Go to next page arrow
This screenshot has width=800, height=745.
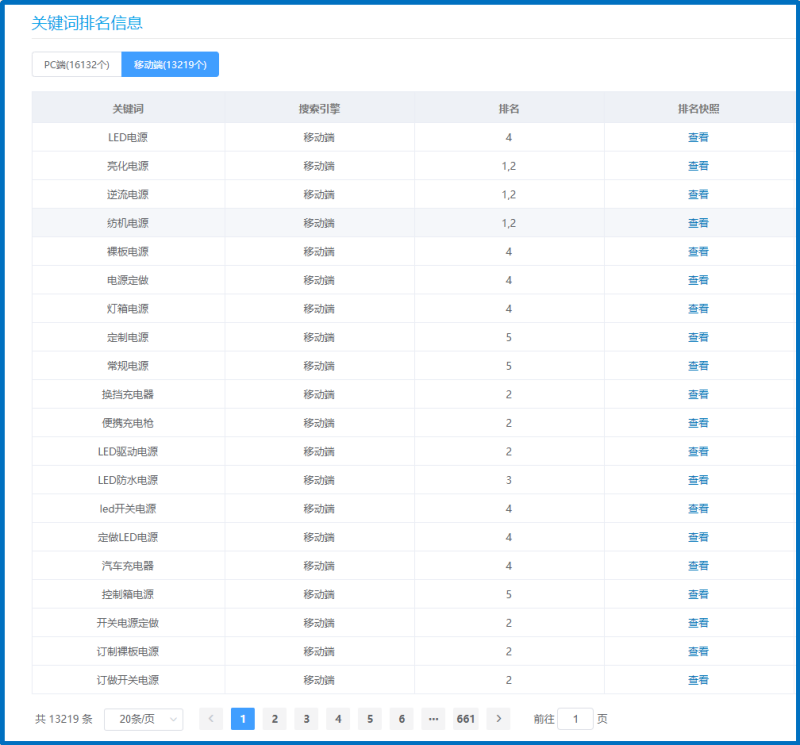tap(498, 719)
